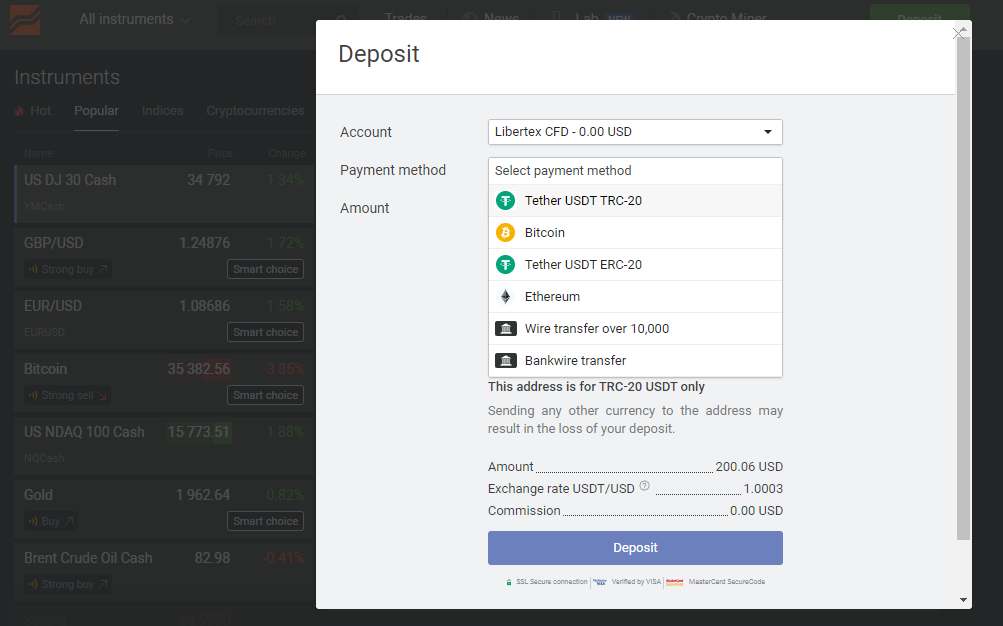The width and height of the screenshot is (1003, 626).
Task: Click Strong buy signal under GBP/USD
Action: coord(68,269)
